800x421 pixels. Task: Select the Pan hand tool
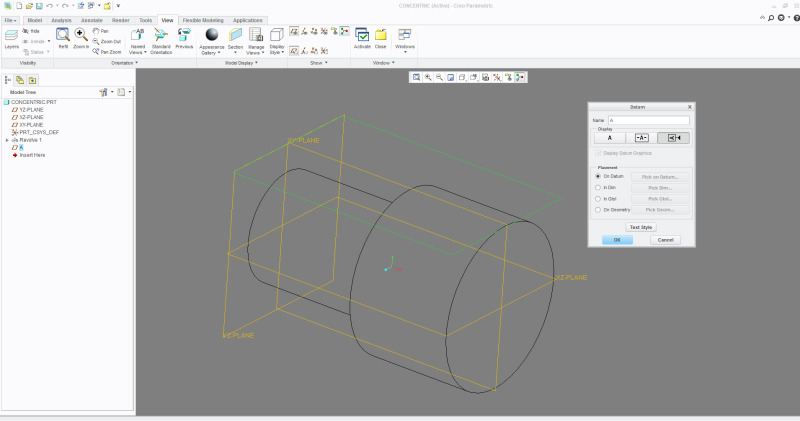pos(101,31)
